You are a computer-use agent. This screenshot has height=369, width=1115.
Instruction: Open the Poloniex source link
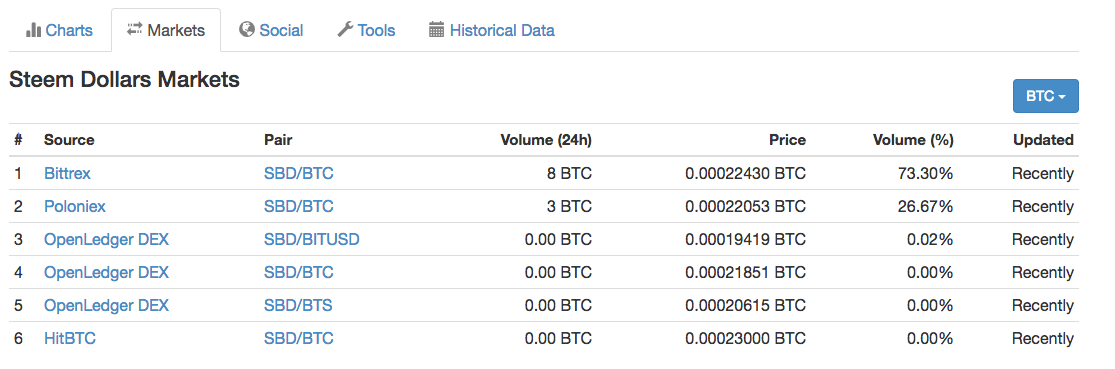point(75,207)
